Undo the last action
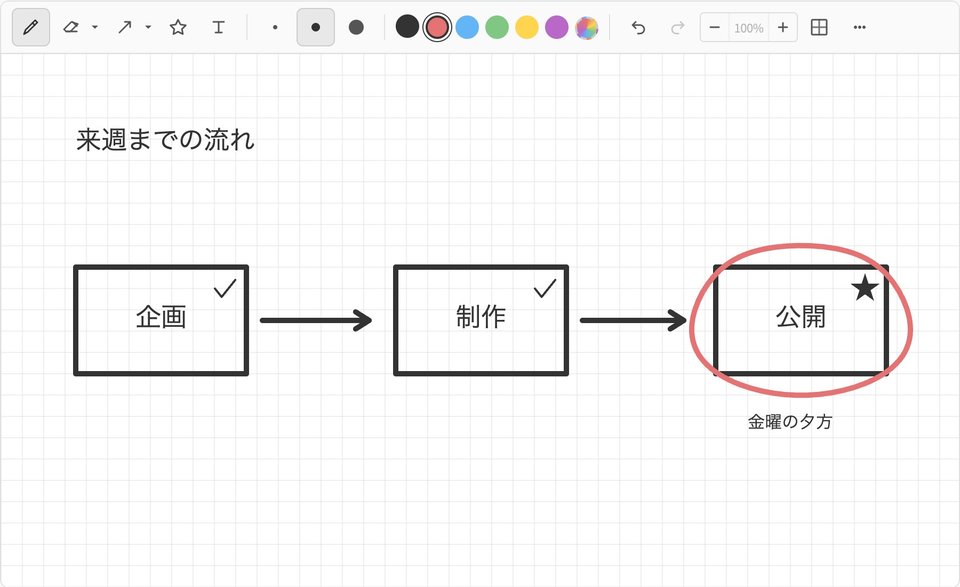 pyautogui.click(x=638, y=28)
